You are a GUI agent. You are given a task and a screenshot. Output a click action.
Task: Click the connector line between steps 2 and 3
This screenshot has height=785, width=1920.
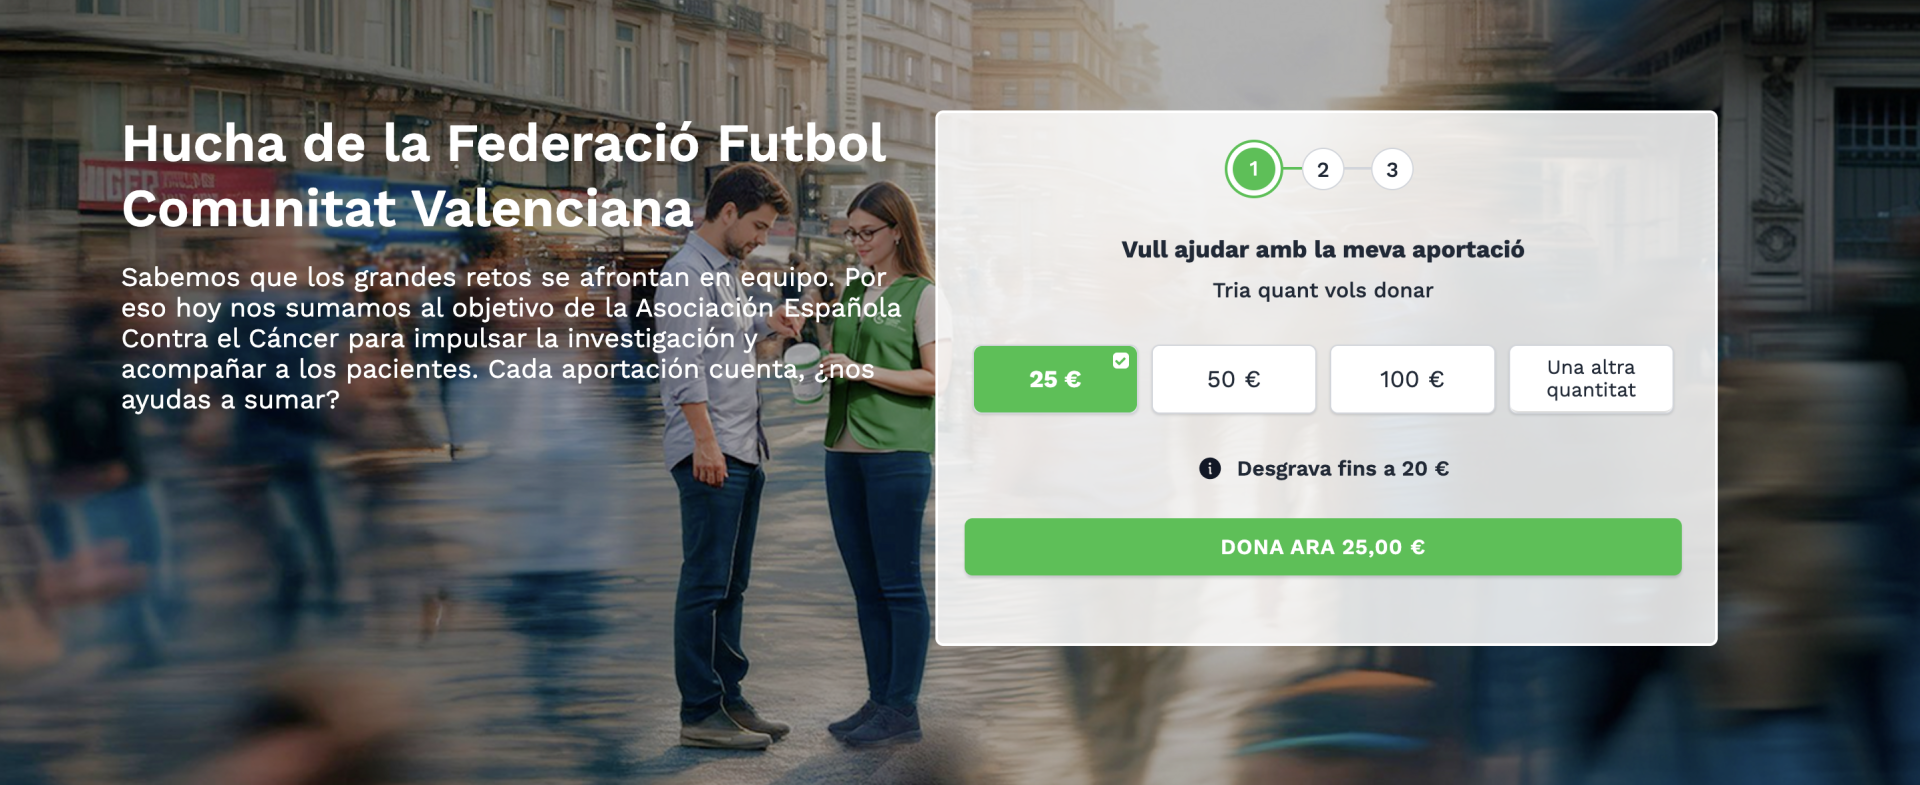[1357, 170]
